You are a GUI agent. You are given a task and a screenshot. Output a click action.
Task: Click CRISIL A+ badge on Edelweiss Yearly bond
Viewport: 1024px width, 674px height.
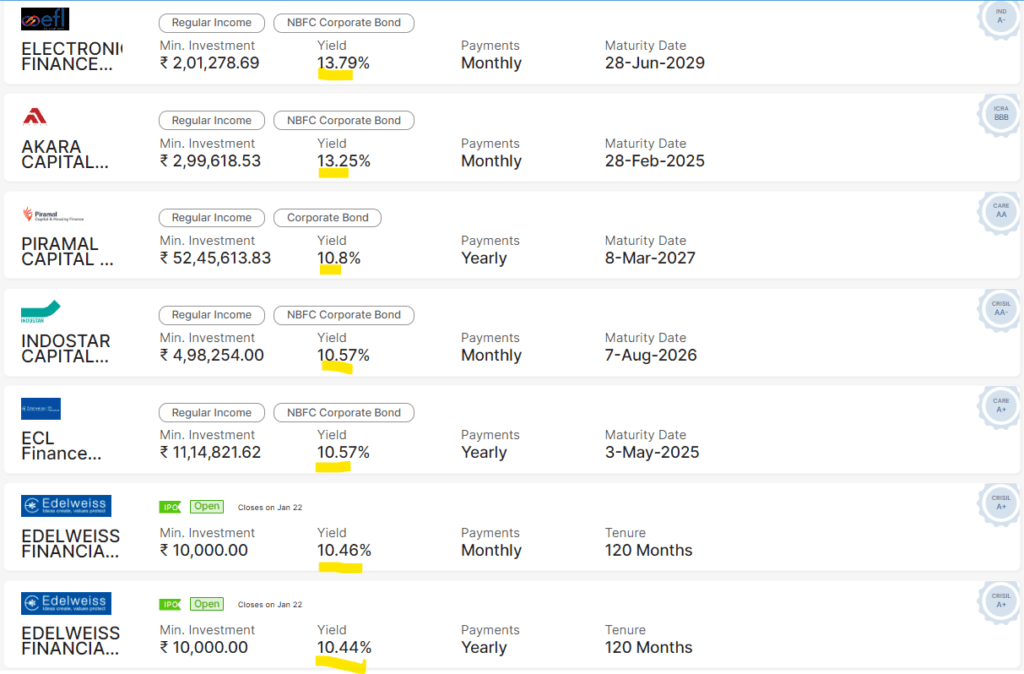[1000, 601]
